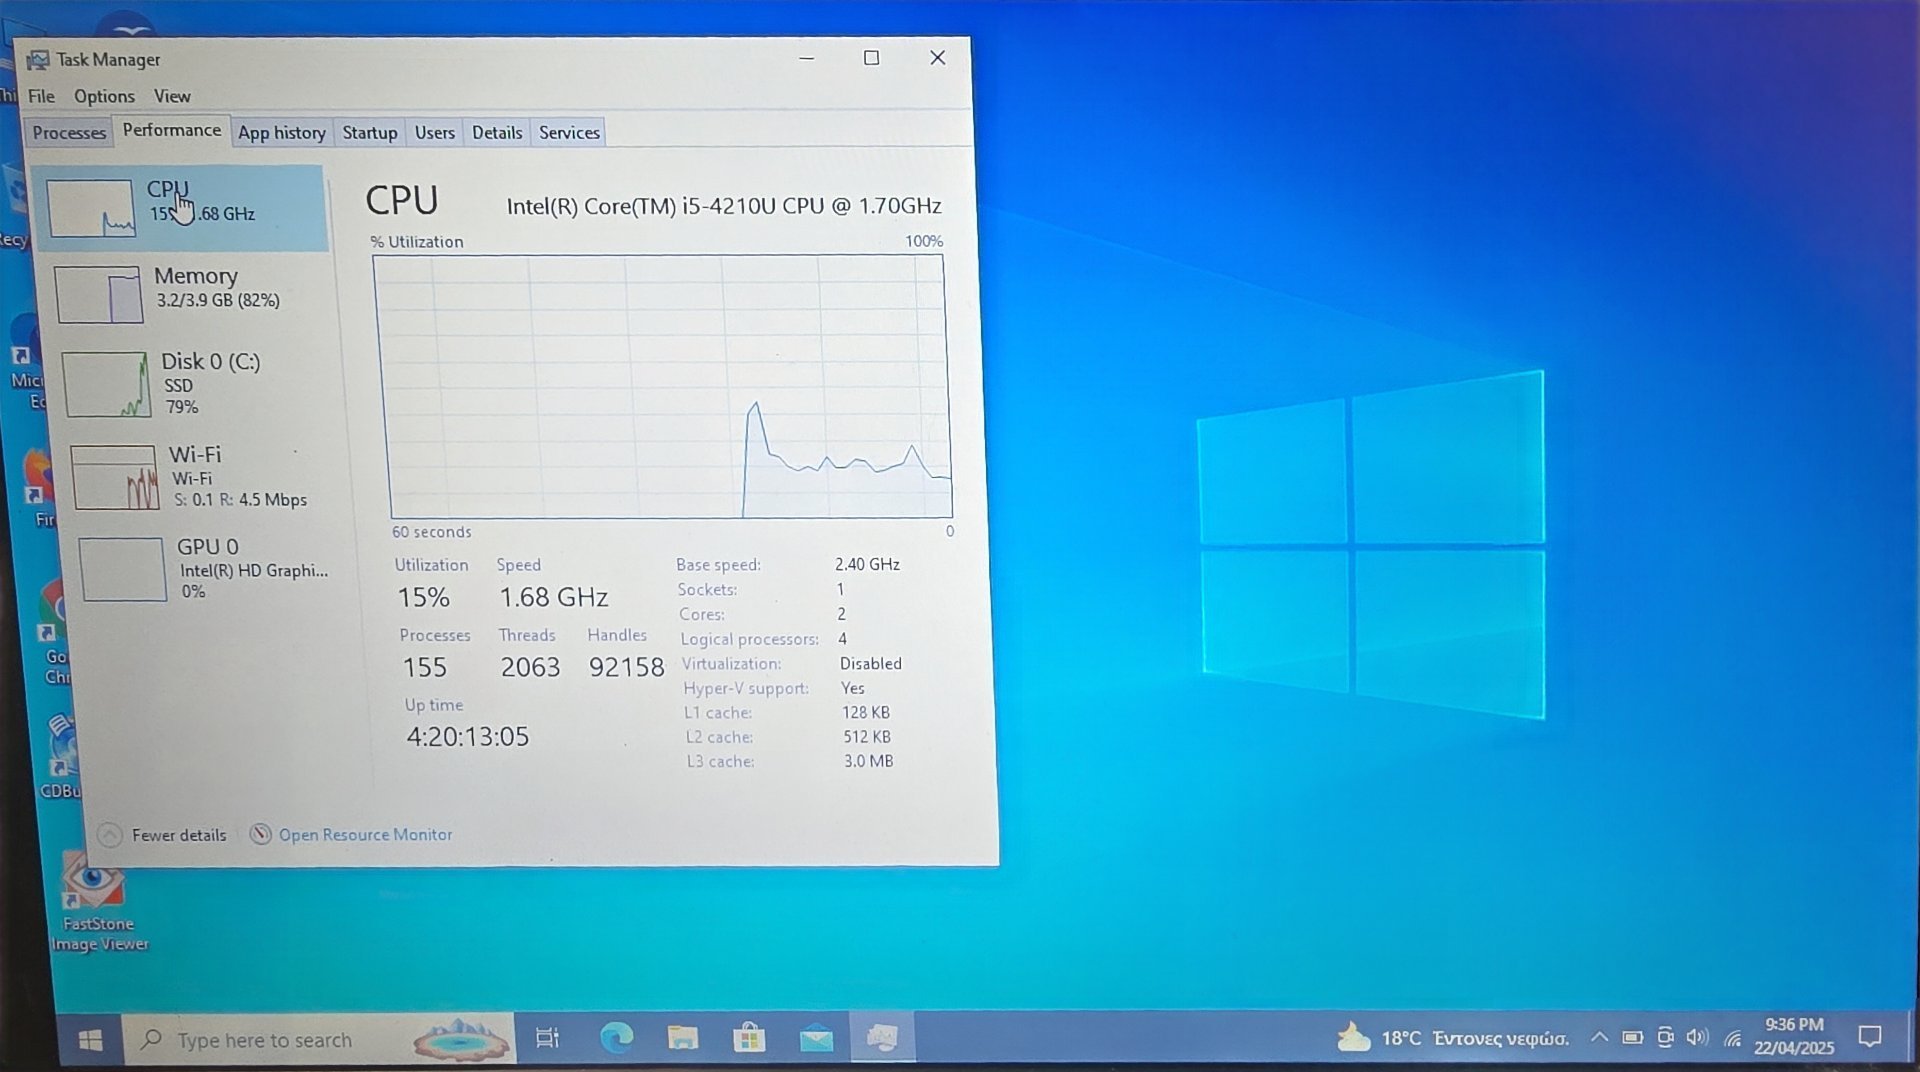Viewport: 1920px width, 1072px height.
Task: Close the Task Manager window
Action: (937, 58)
